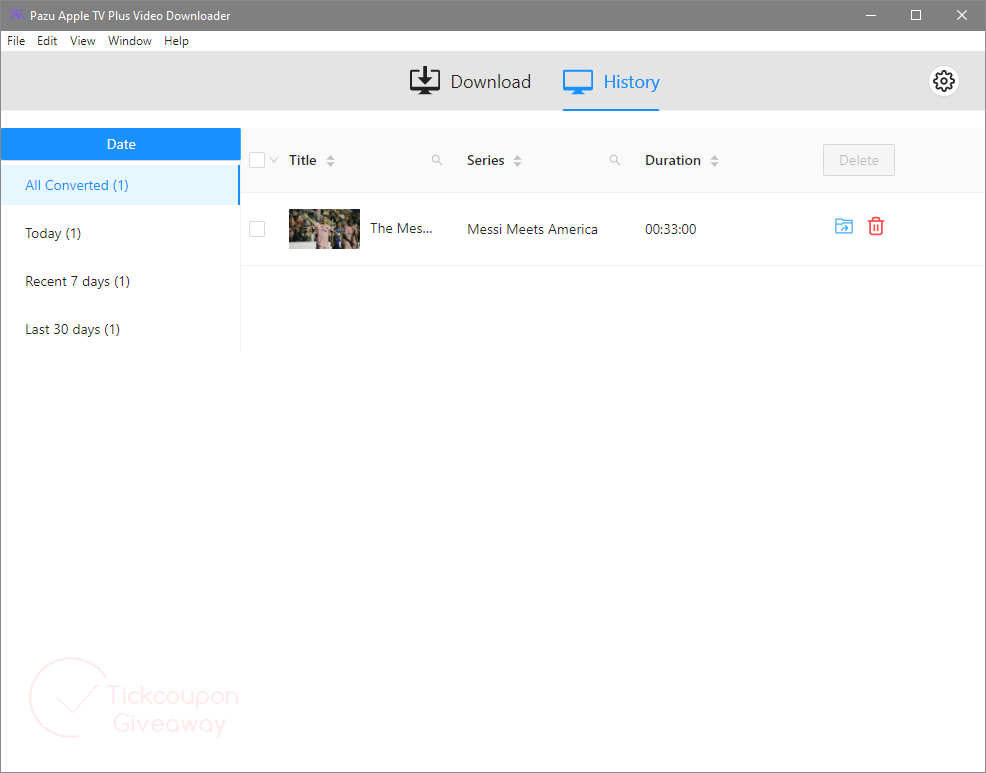Click the Duration column header label
986x773 pixels.
[x=672, y=160]
